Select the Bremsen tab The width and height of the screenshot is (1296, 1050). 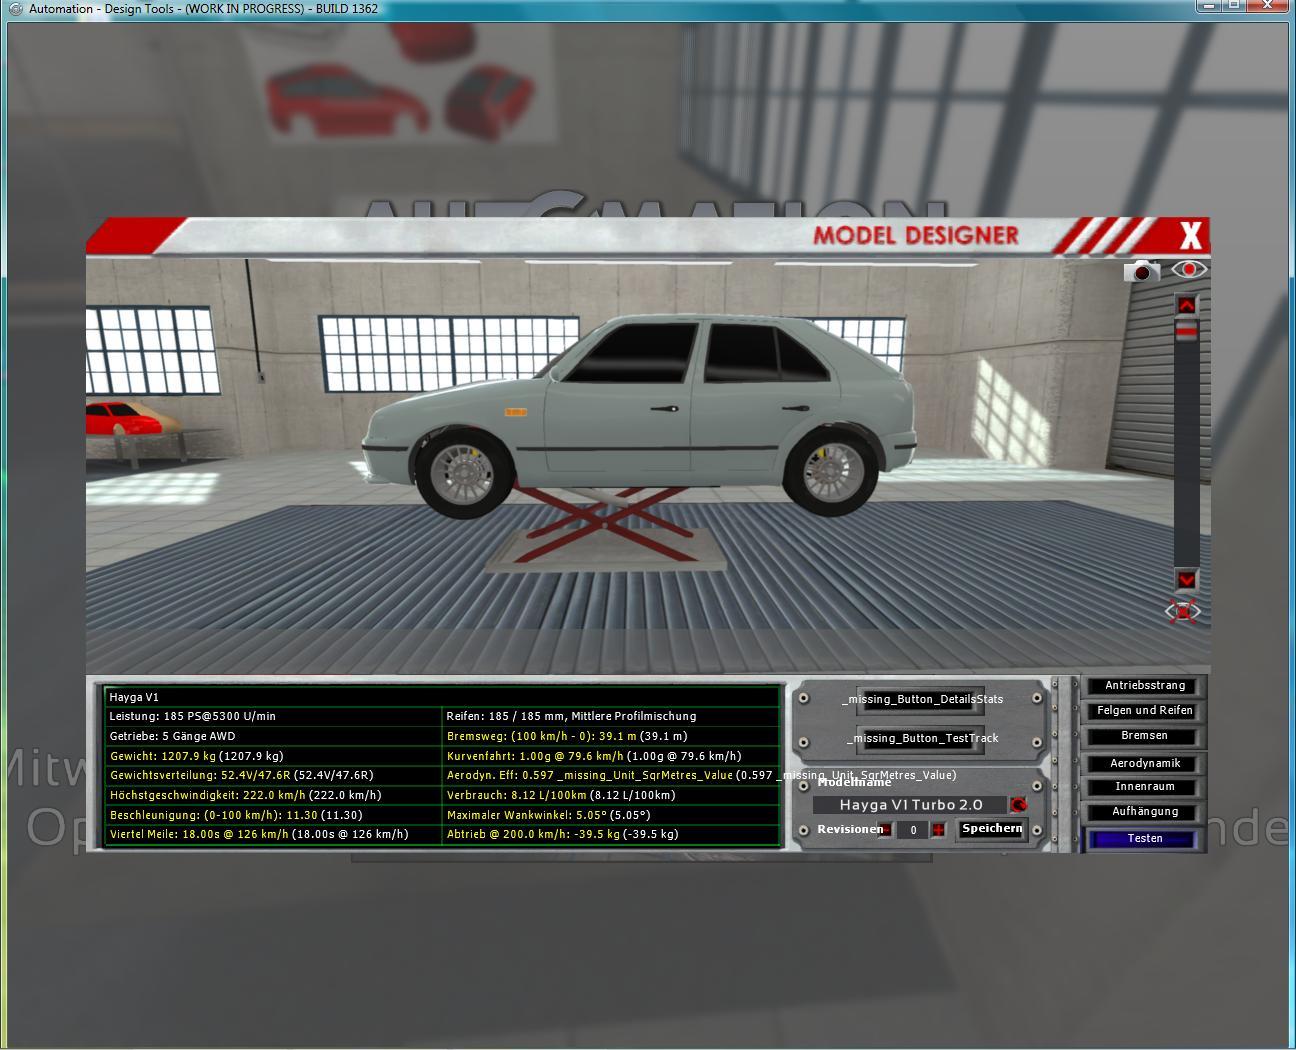tap(1144, 736)
